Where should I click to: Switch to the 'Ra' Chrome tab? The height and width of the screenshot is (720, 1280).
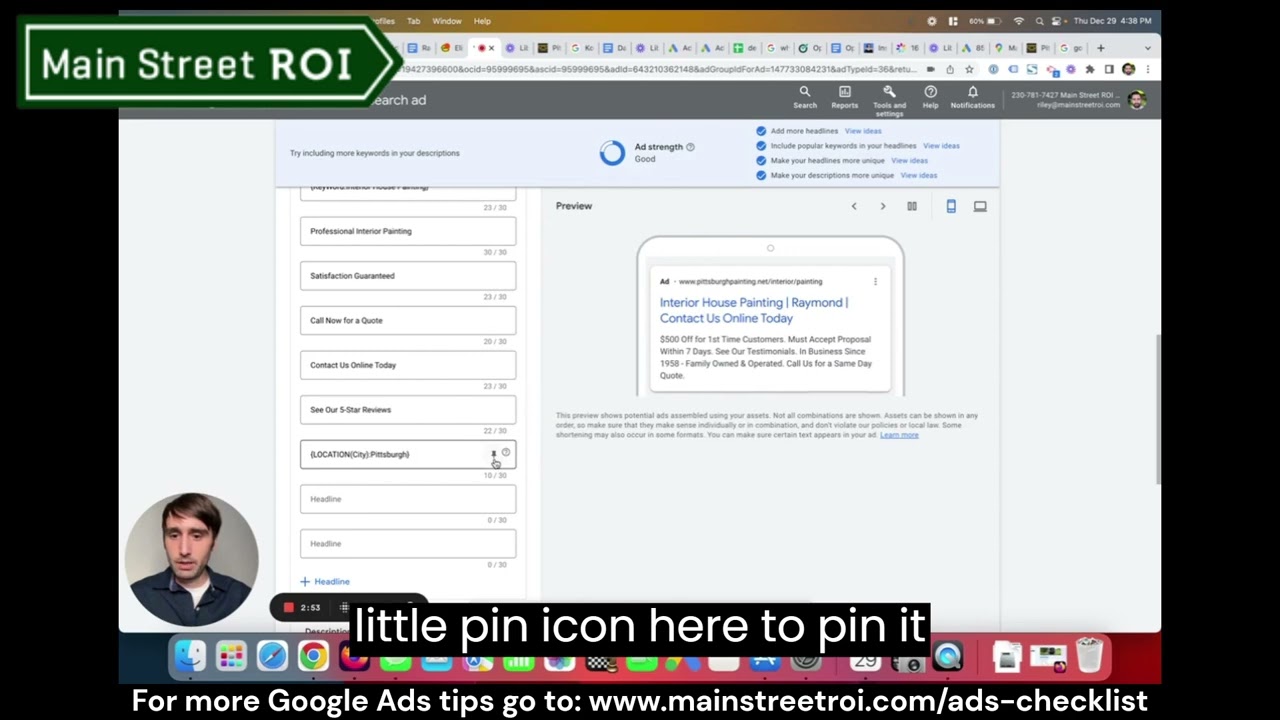(419, 48)
